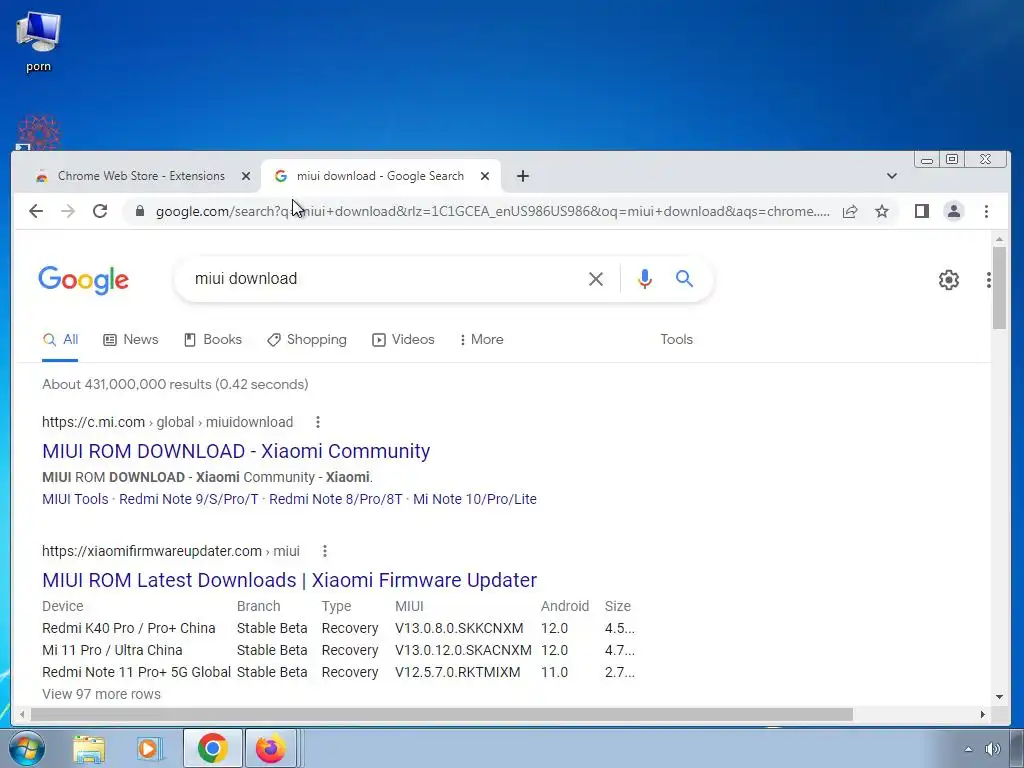Select the Computer desktop shortcut icon
The height and width of the screenshot is (768, 1024).
[x=38, y=40]
